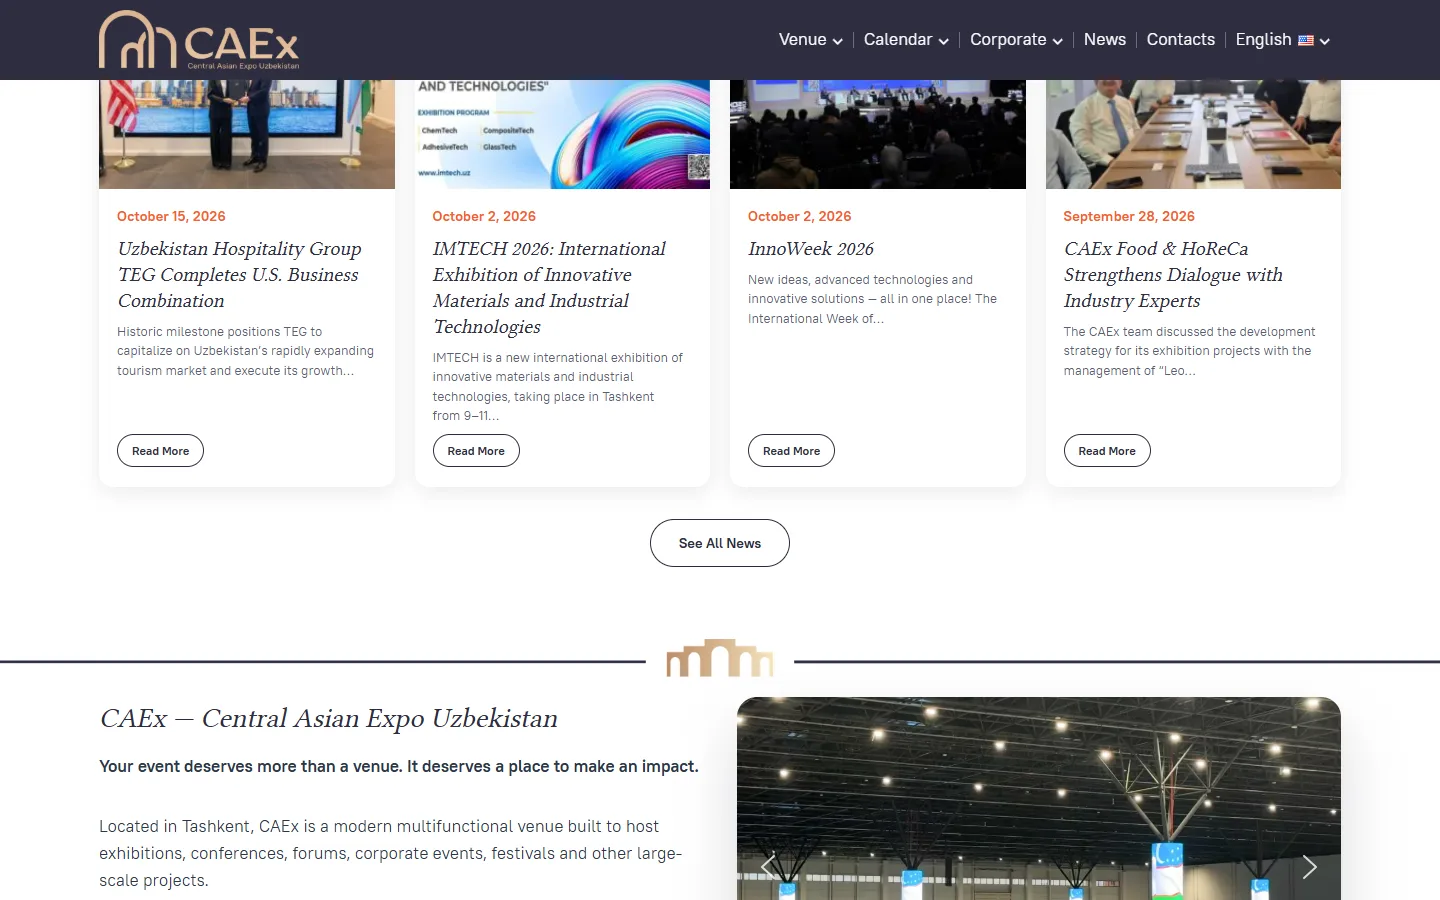Read More about InnoWeek 2026
The height and width of the screenshot is (900, 1440).
[791, 451]
